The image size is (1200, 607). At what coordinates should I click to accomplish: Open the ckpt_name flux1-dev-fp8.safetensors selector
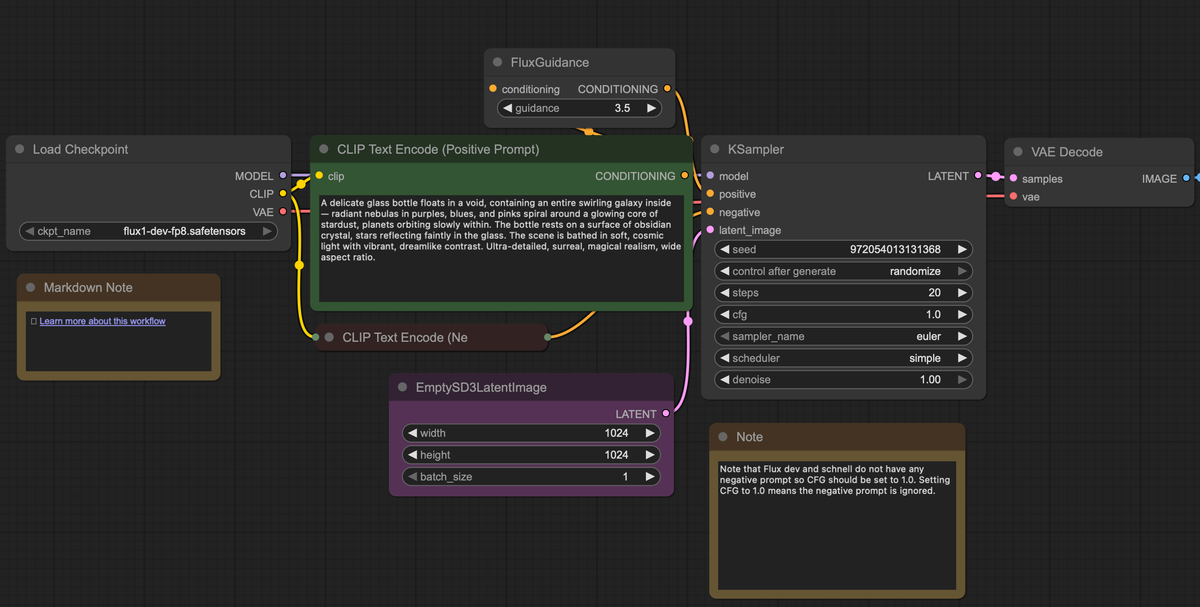click(148, 231)
